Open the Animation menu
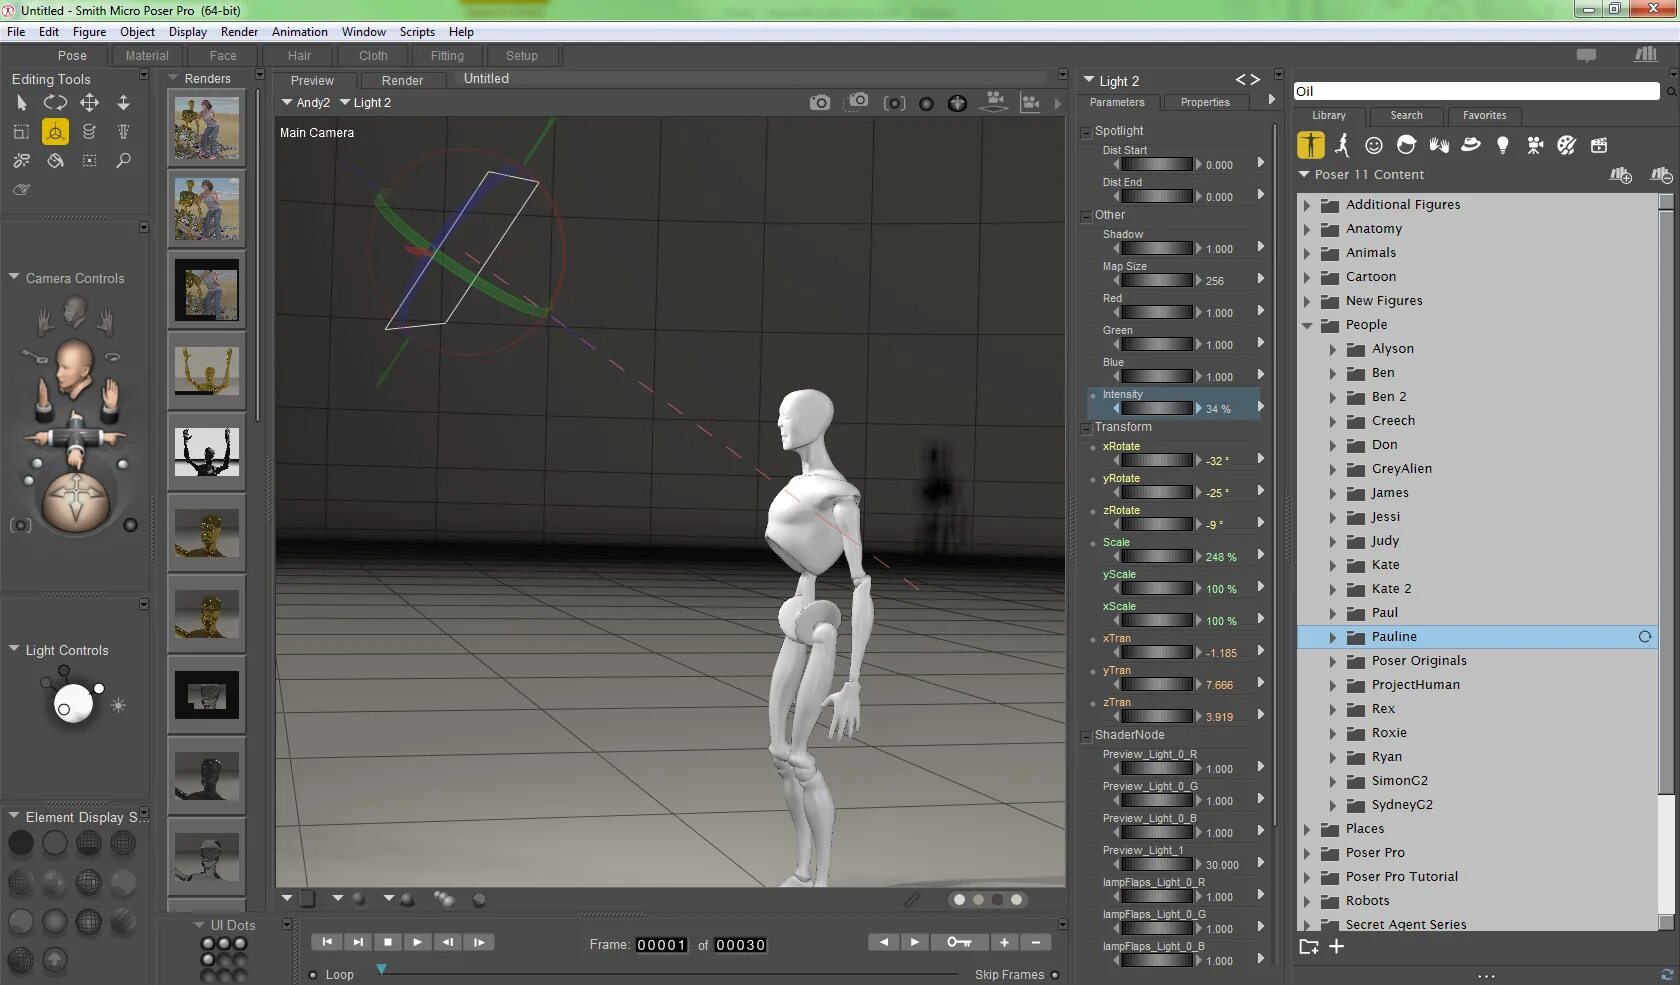The image size is (1680, 985). (300, 32)
